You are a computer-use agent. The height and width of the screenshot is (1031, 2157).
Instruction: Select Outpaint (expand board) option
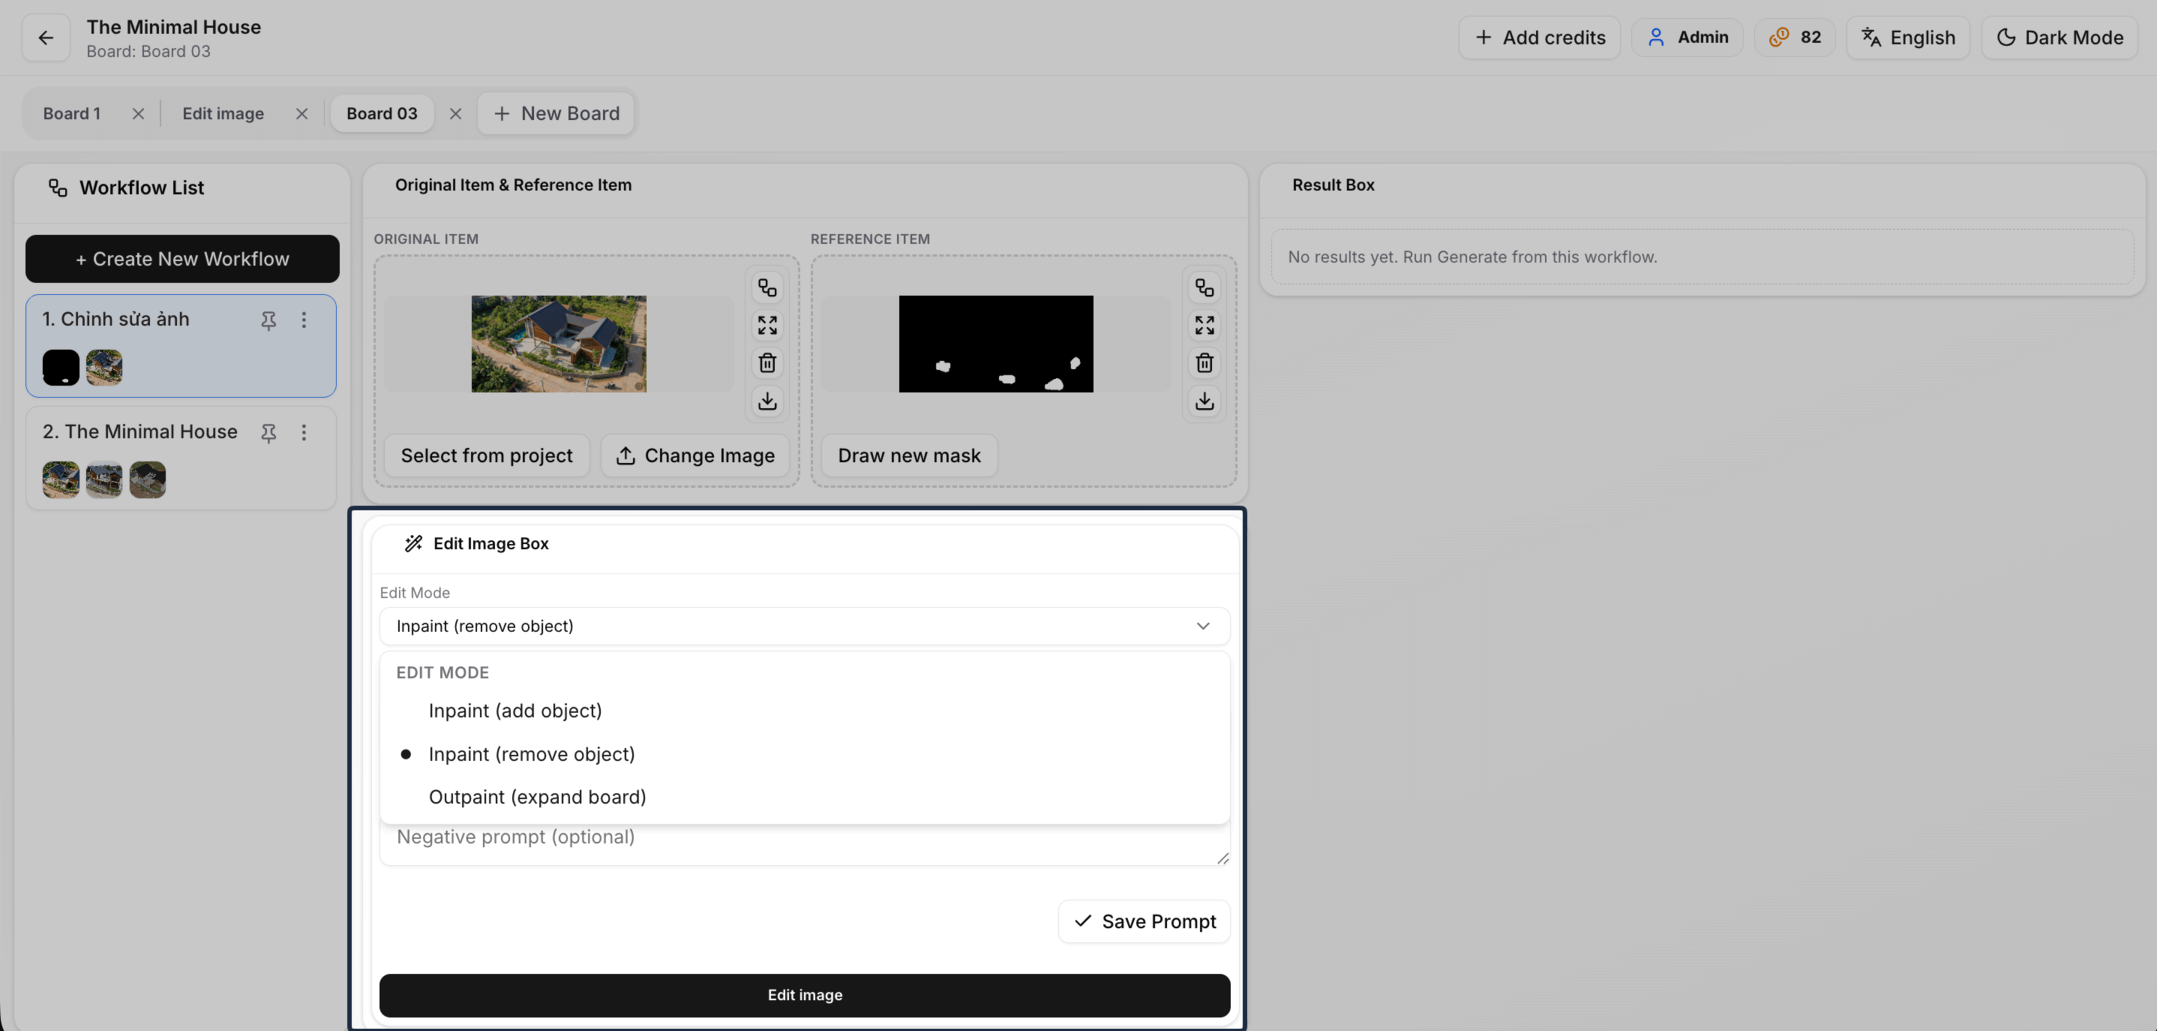click(537, 797)
